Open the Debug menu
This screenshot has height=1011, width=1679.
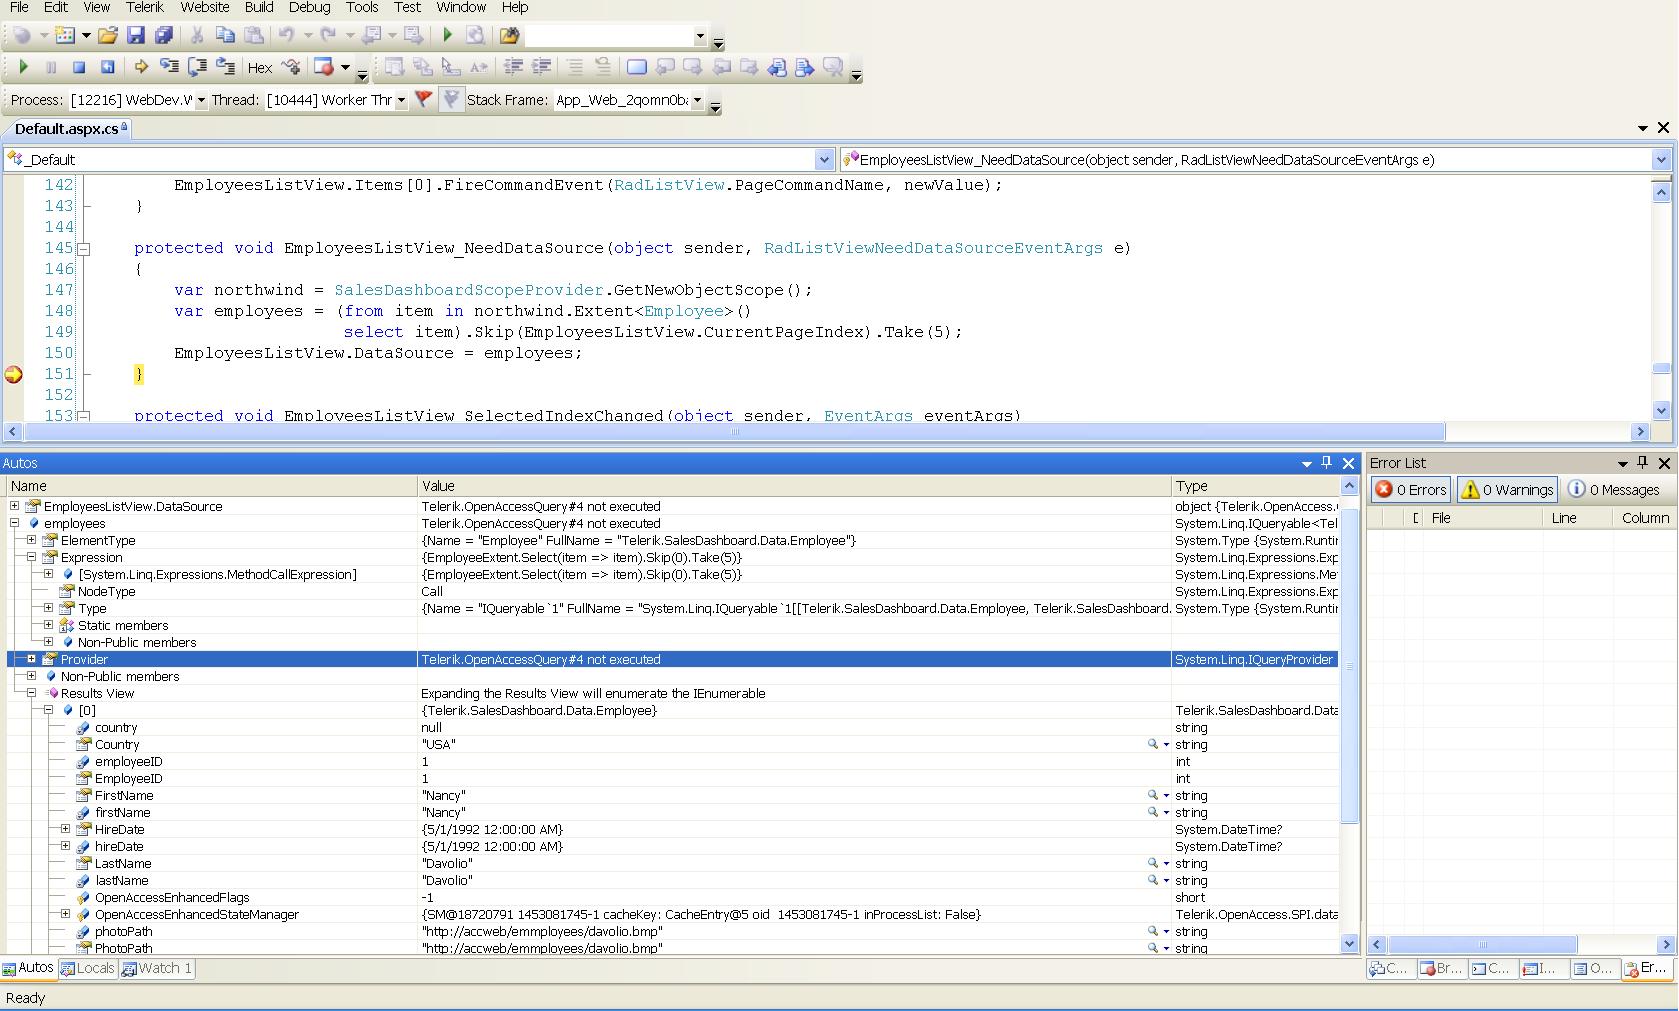309,7
